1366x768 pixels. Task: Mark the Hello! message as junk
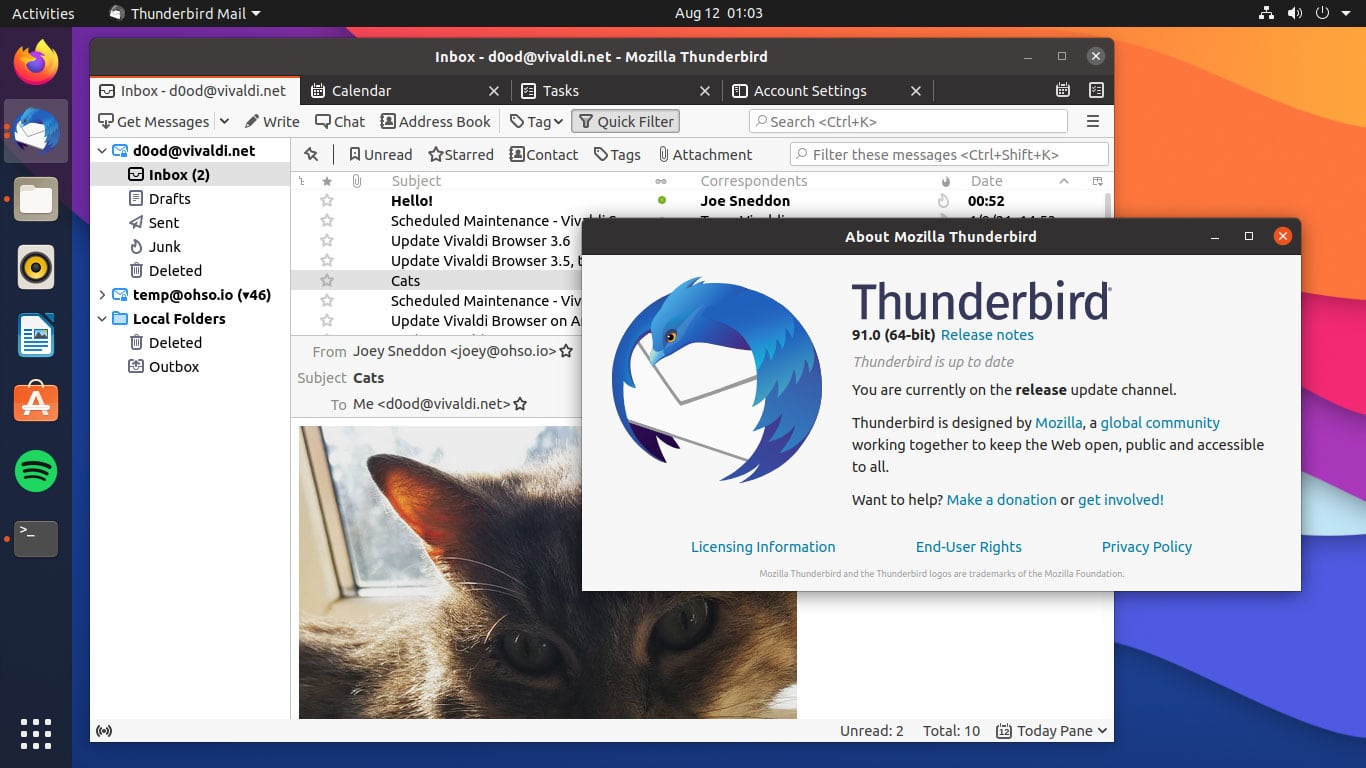coord(942,201)
